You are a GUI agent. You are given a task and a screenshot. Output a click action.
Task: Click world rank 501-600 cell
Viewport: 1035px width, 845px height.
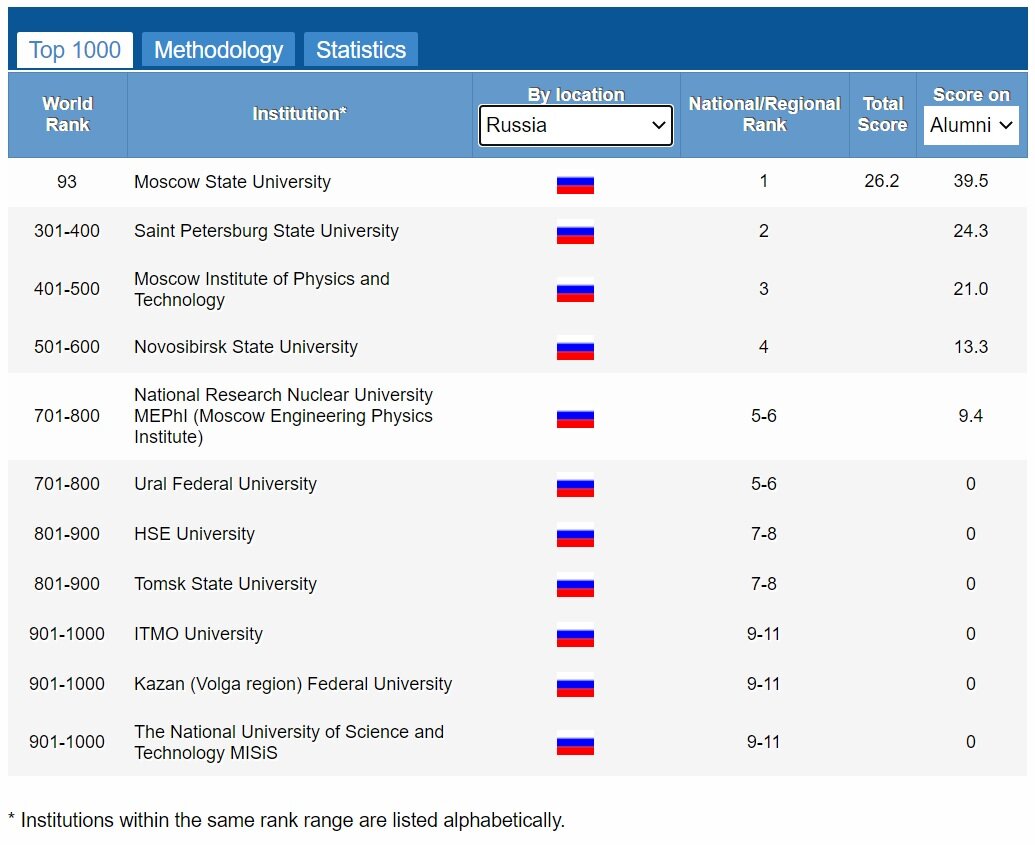[67, 347]
